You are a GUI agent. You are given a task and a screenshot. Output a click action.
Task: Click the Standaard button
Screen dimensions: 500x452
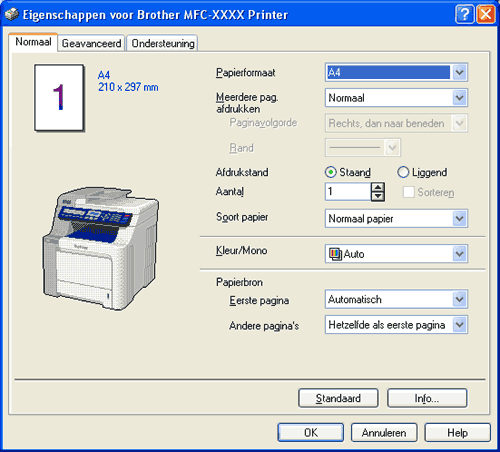338,398
